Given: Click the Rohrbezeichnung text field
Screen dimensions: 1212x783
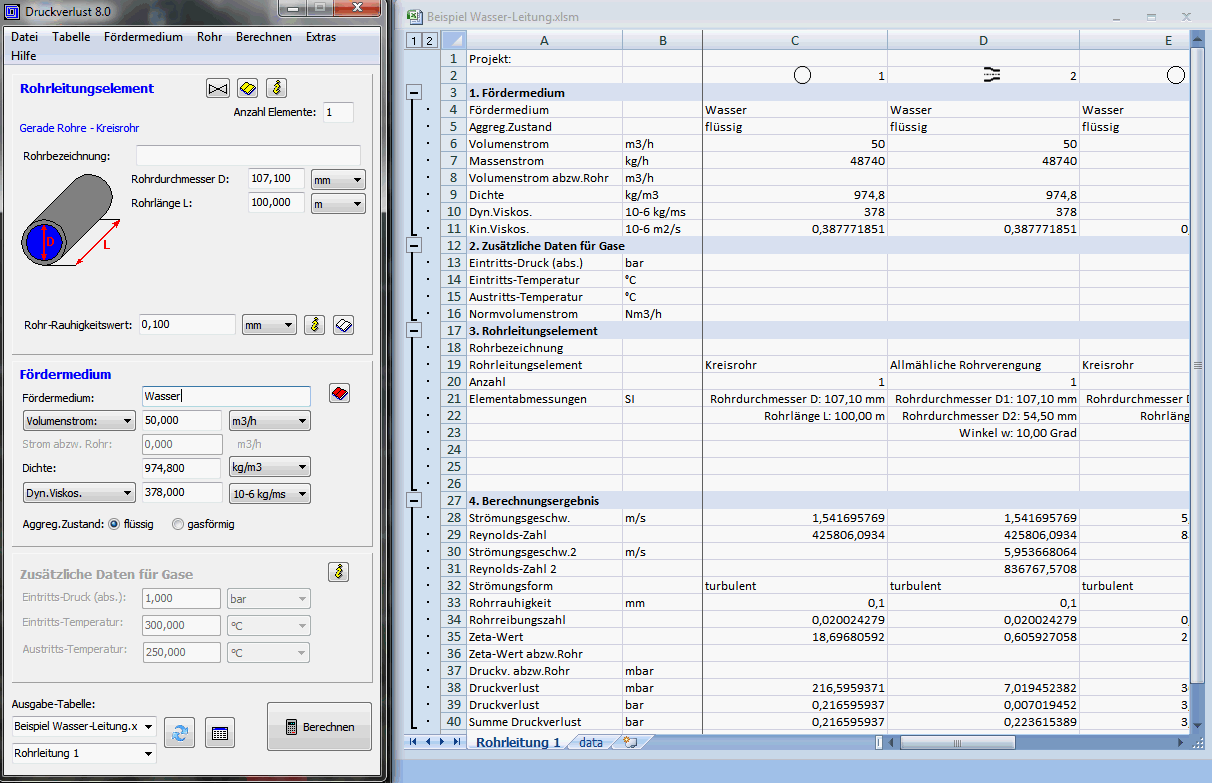Looking at the screenshot, I should click(x=248, y=156).
